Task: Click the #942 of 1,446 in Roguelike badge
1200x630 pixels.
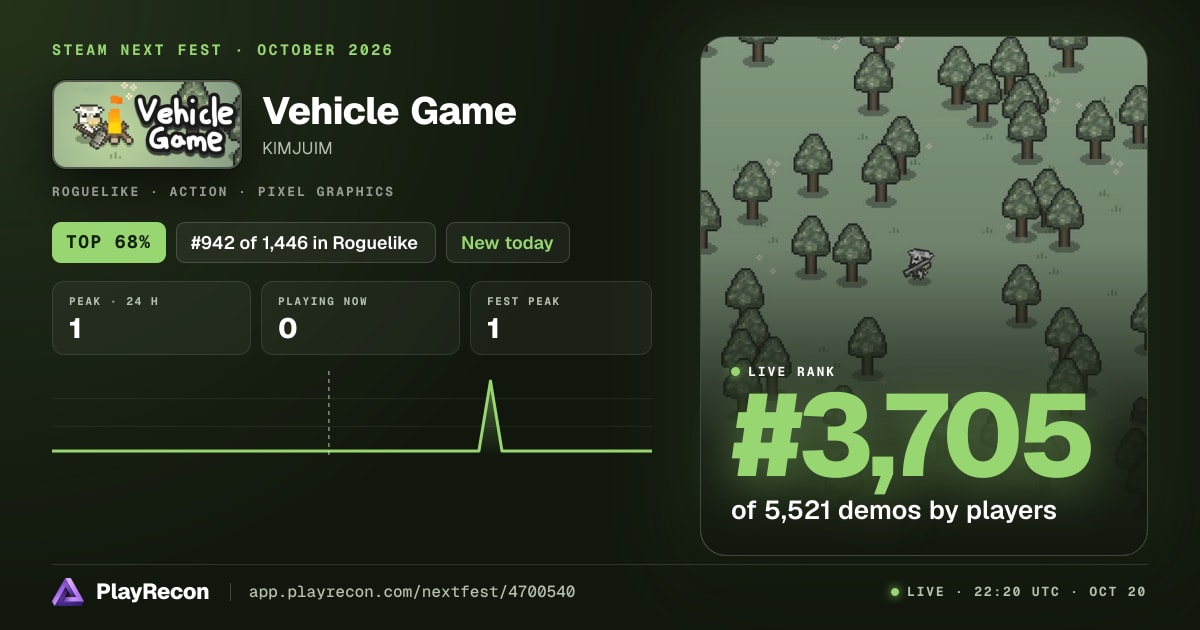Action: coord(306,242)
